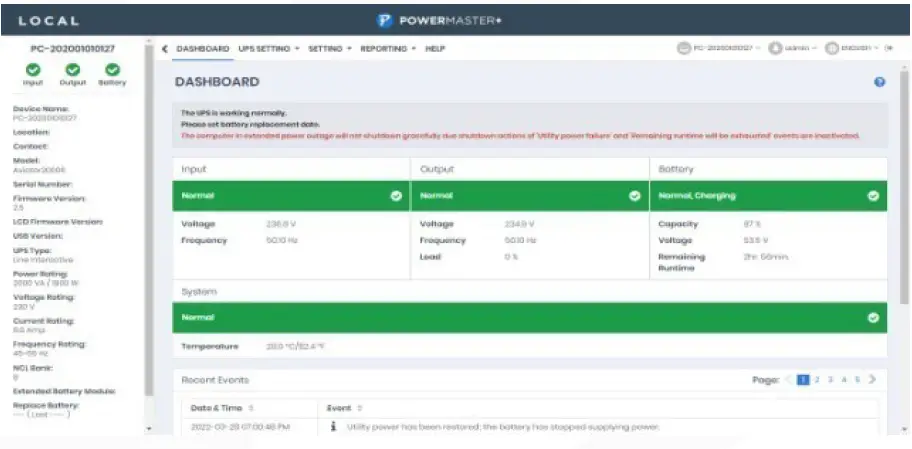Viewport: 912px width, 449px height.
Task: Click the red shutdown warning message
Action: (x=521, y=136)
